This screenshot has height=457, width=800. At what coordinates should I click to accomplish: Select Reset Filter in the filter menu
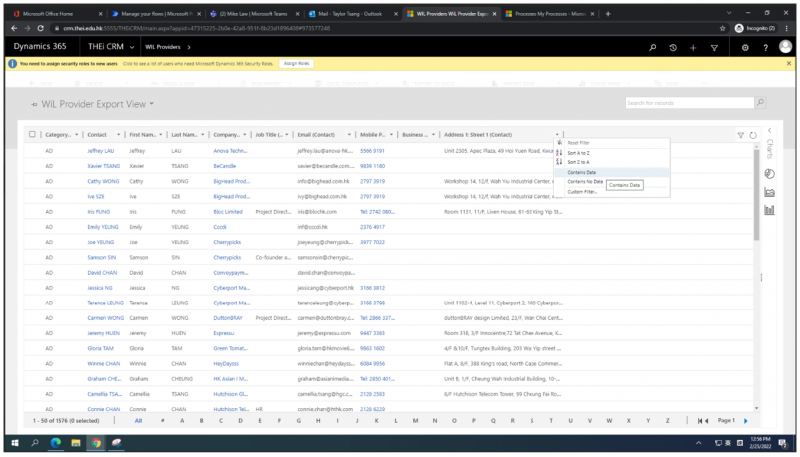(x=578, y=143)
